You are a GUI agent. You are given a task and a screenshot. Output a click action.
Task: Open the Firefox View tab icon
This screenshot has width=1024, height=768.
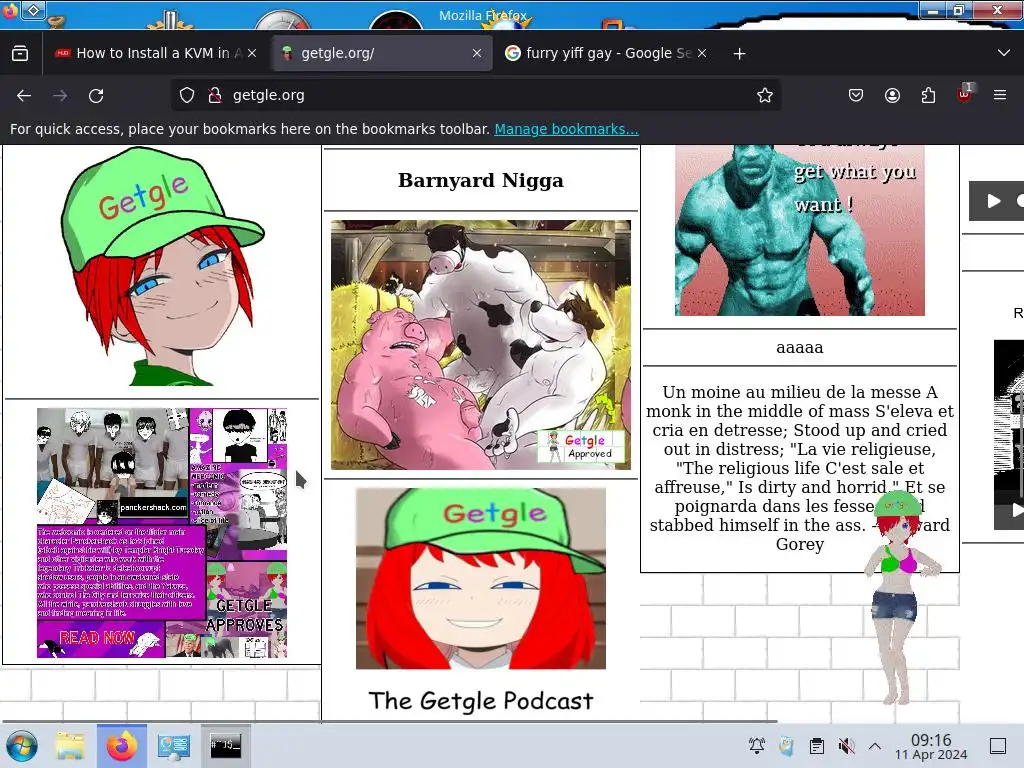[x=20, y=53]
